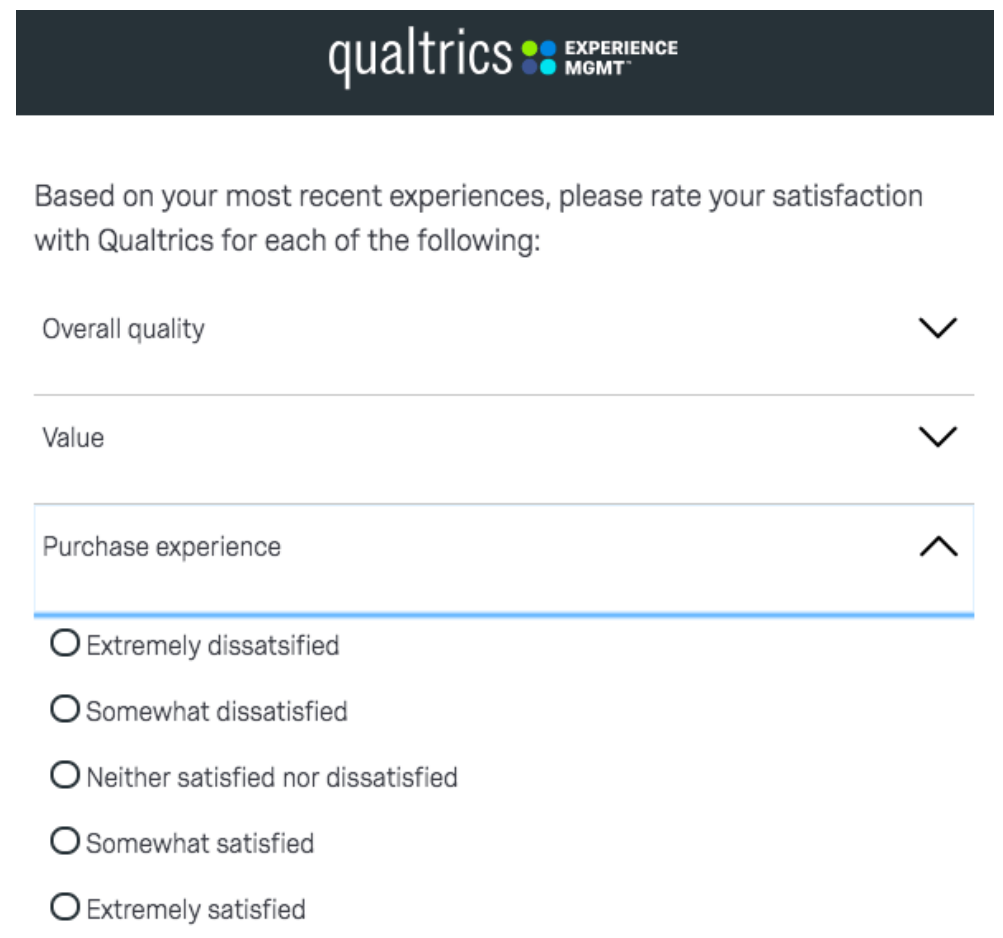
Task: Expand the Value chevron arrow
Action: [x=937, y=437]
